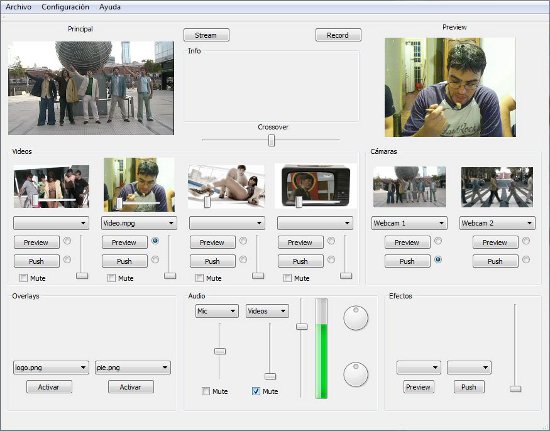Open the Archivo menu
Screen dimensions: 550x431
(19, 7)
